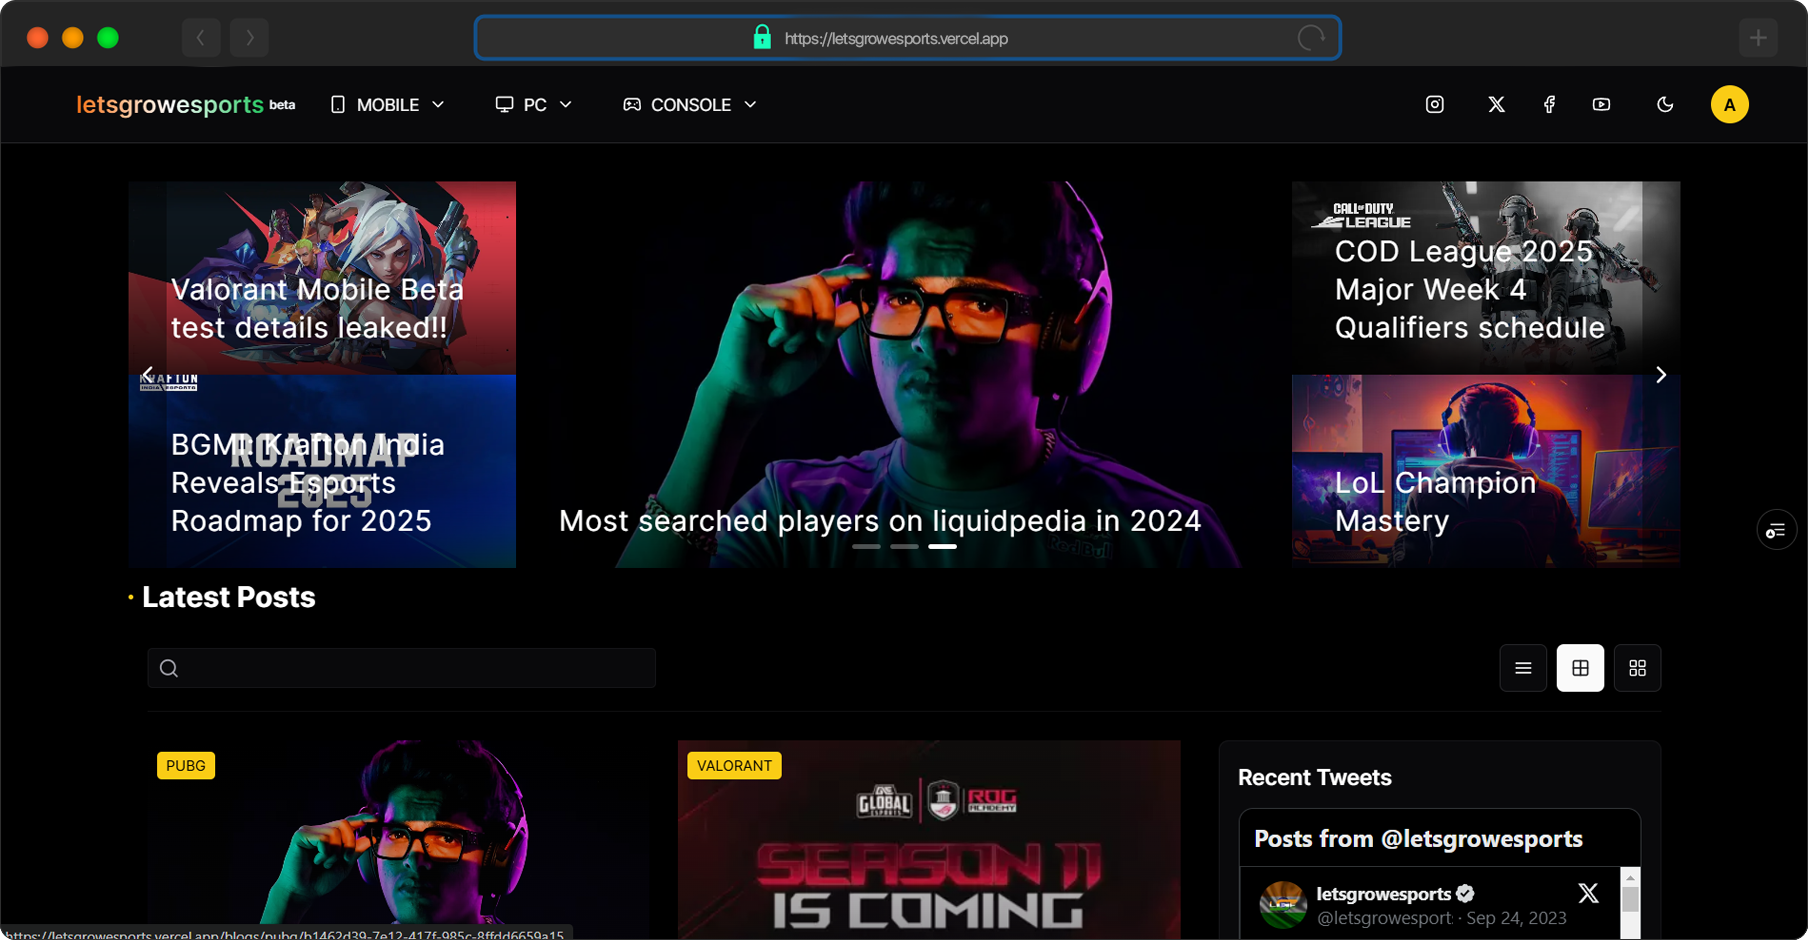Expand the CONSOLE dropdown menu
Screen dimensions: 1808x940
click(690, 105)
